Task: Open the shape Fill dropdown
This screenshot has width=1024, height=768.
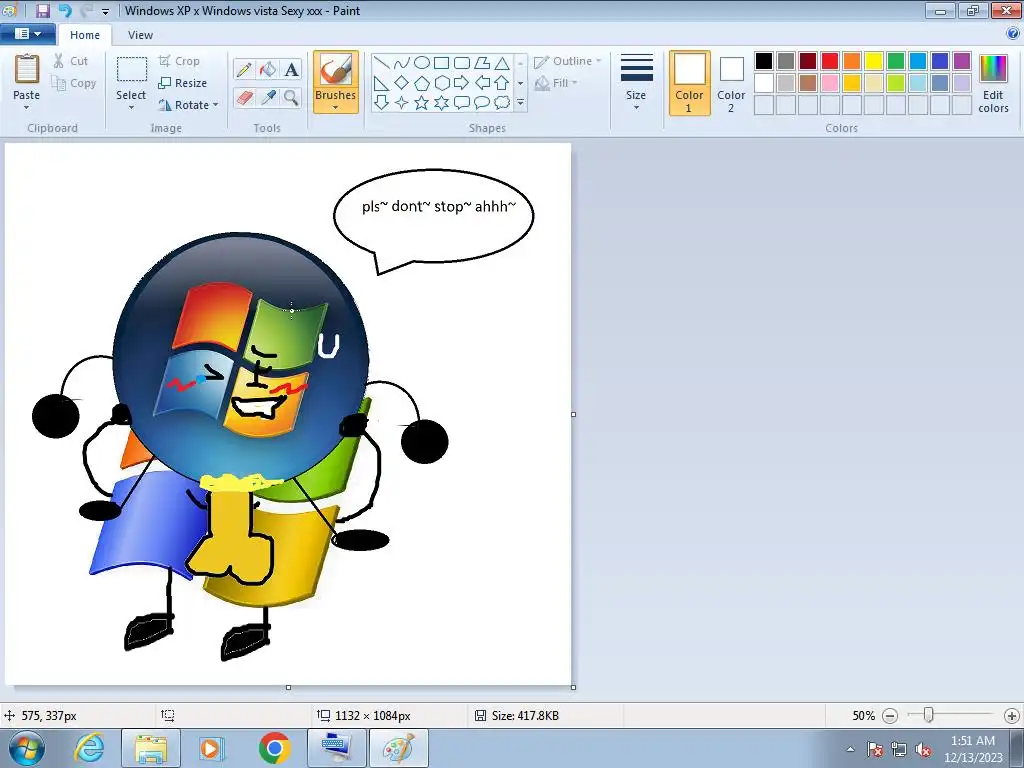Action: 556,83
